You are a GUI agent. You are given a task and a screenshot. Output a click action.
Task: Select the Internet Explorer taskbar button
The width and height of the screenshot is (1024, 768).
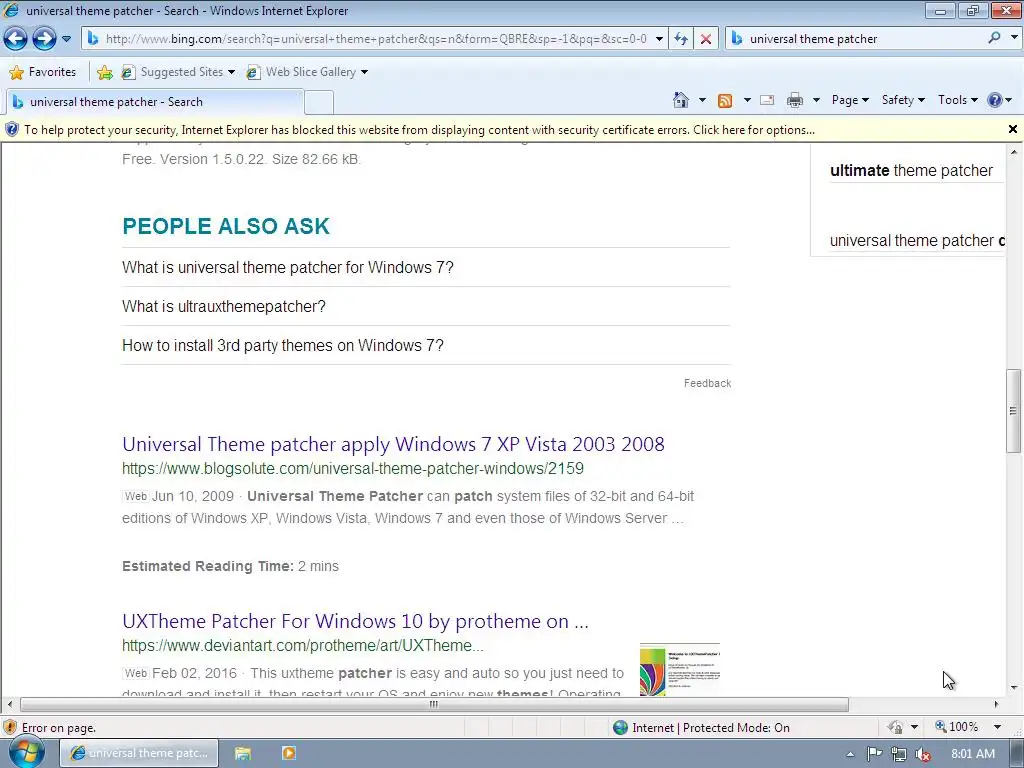(x=139, y=753)
